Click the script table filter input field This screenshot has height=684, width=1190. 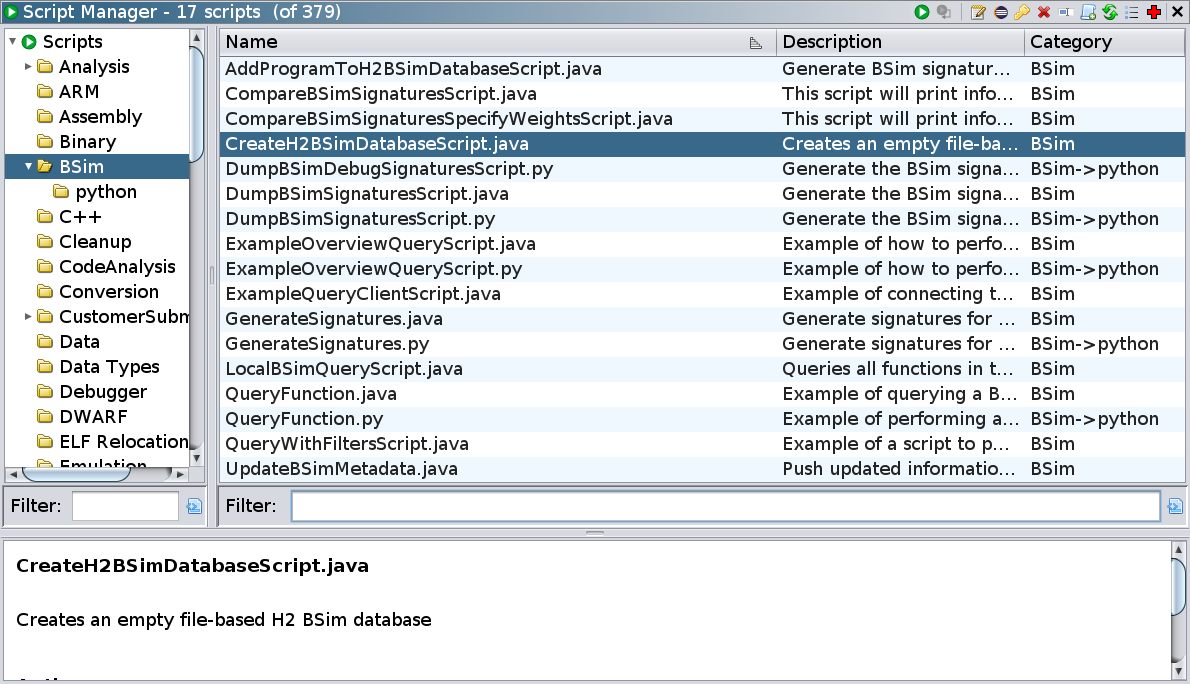pyautogui.click(x=725, y=505)
